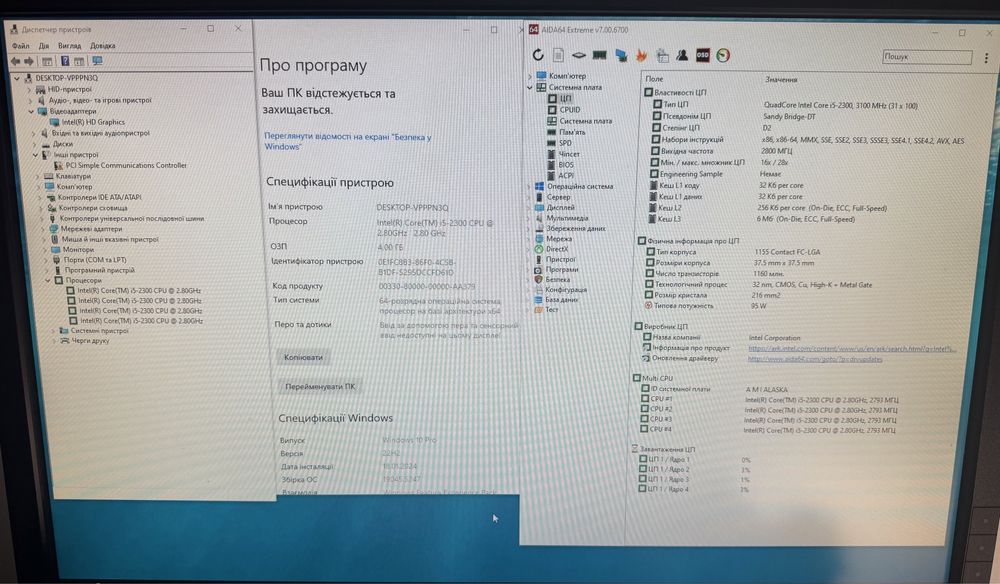
Task: Click Типова потужність row in AIDA64
Action: pyautogui.click(x=706, y=306)
